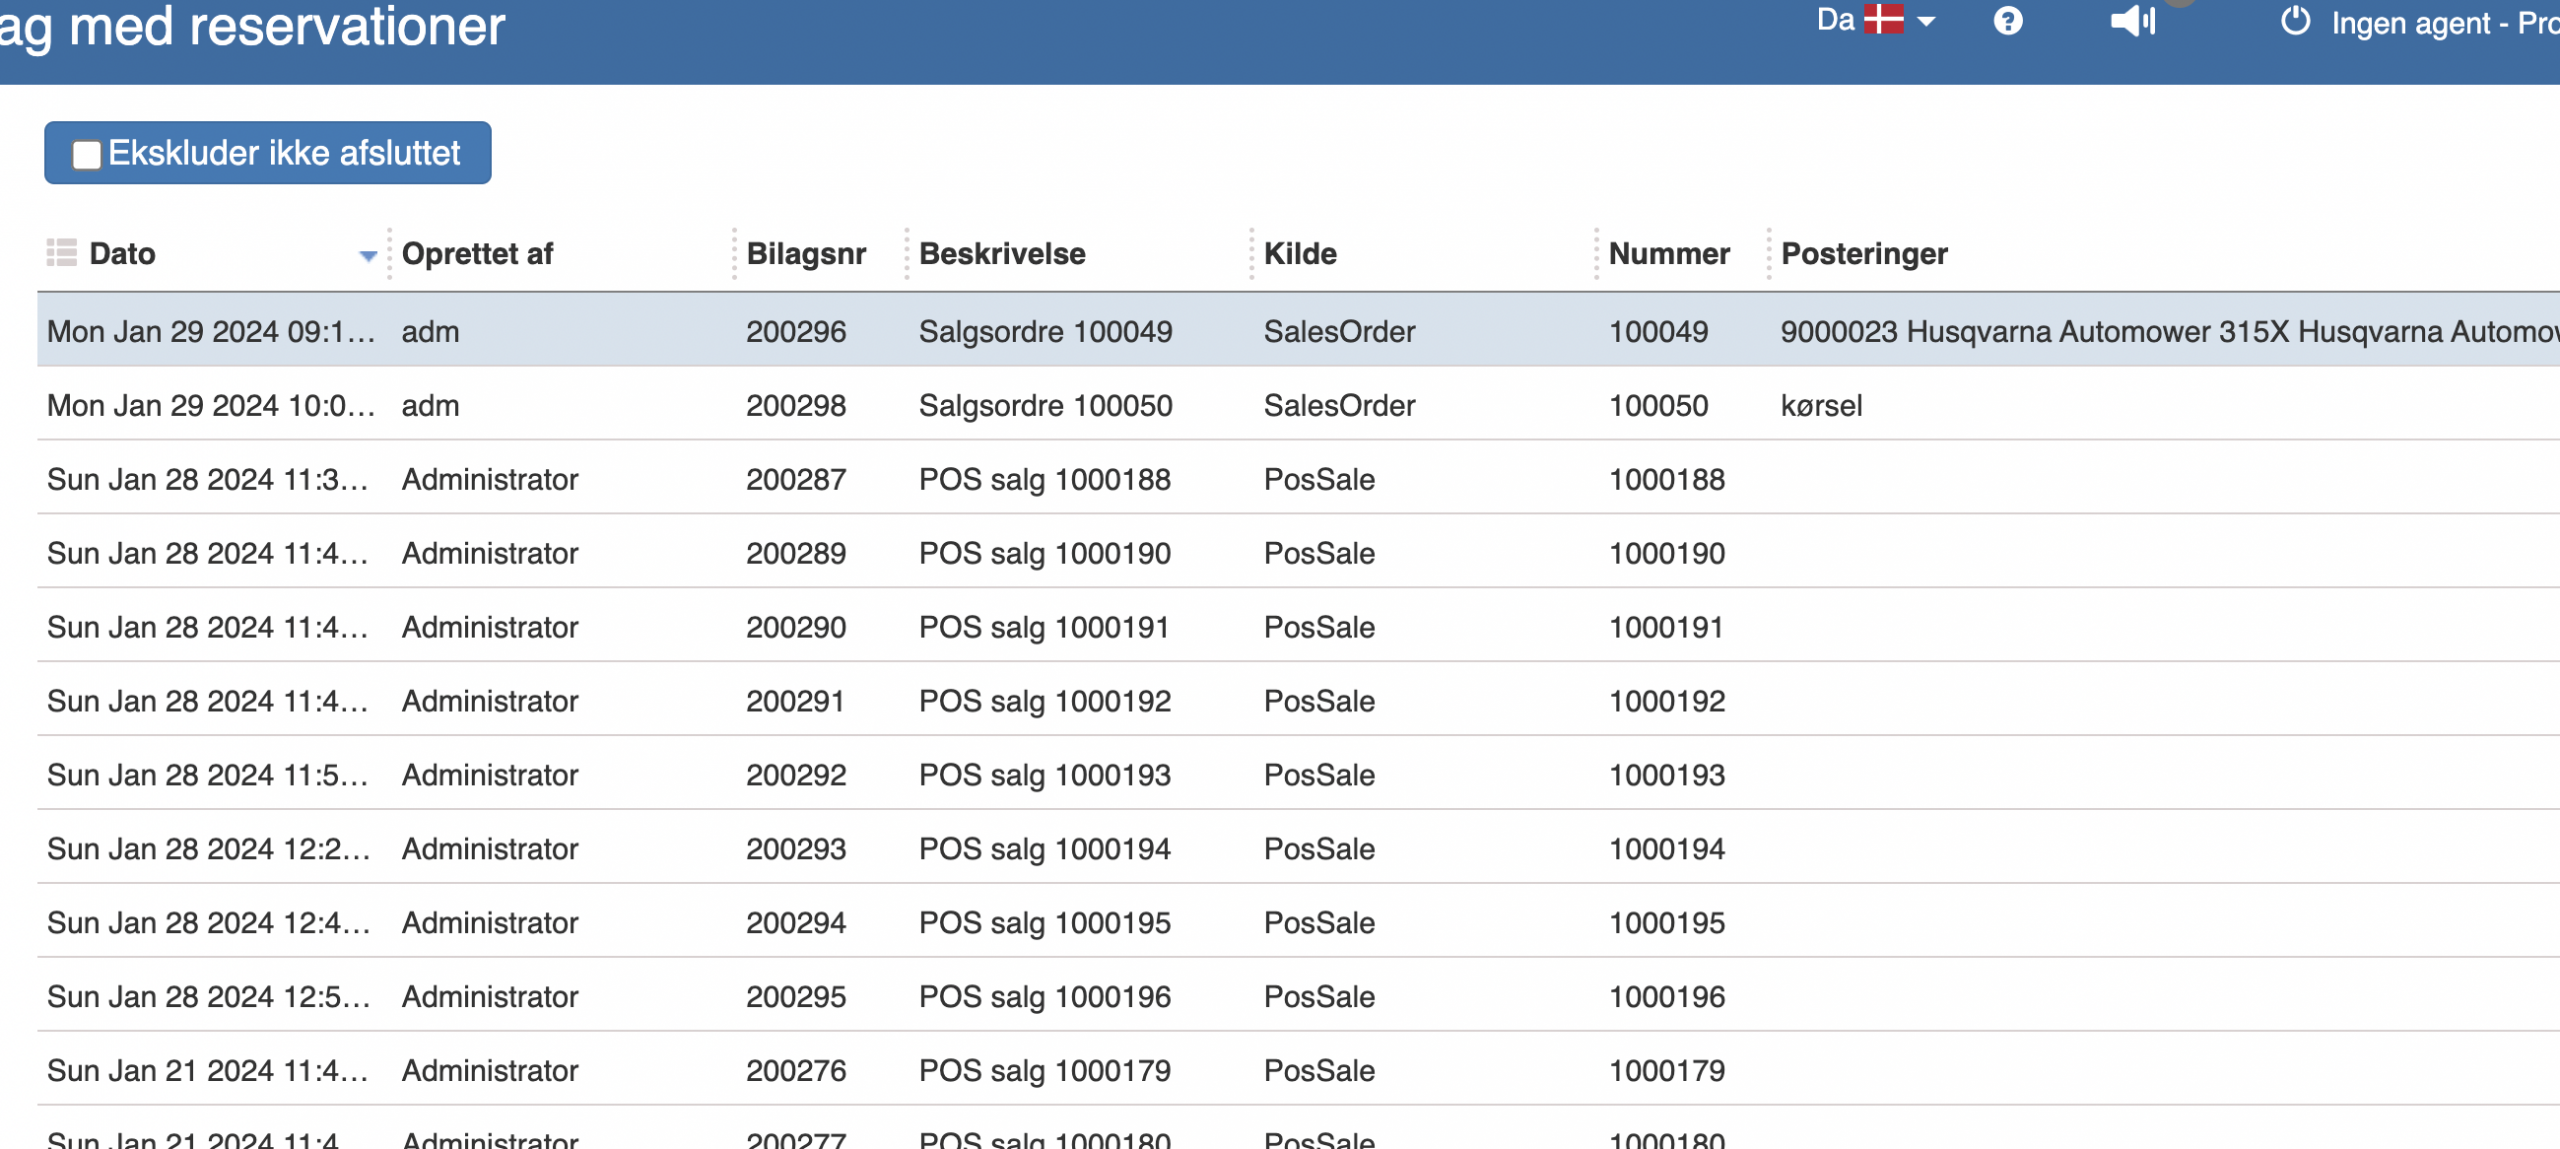Image resolution: width=2560 pixels, height=1149 pixels.
Task: Click the adm cell in row 200296
Action: point(430,331)
